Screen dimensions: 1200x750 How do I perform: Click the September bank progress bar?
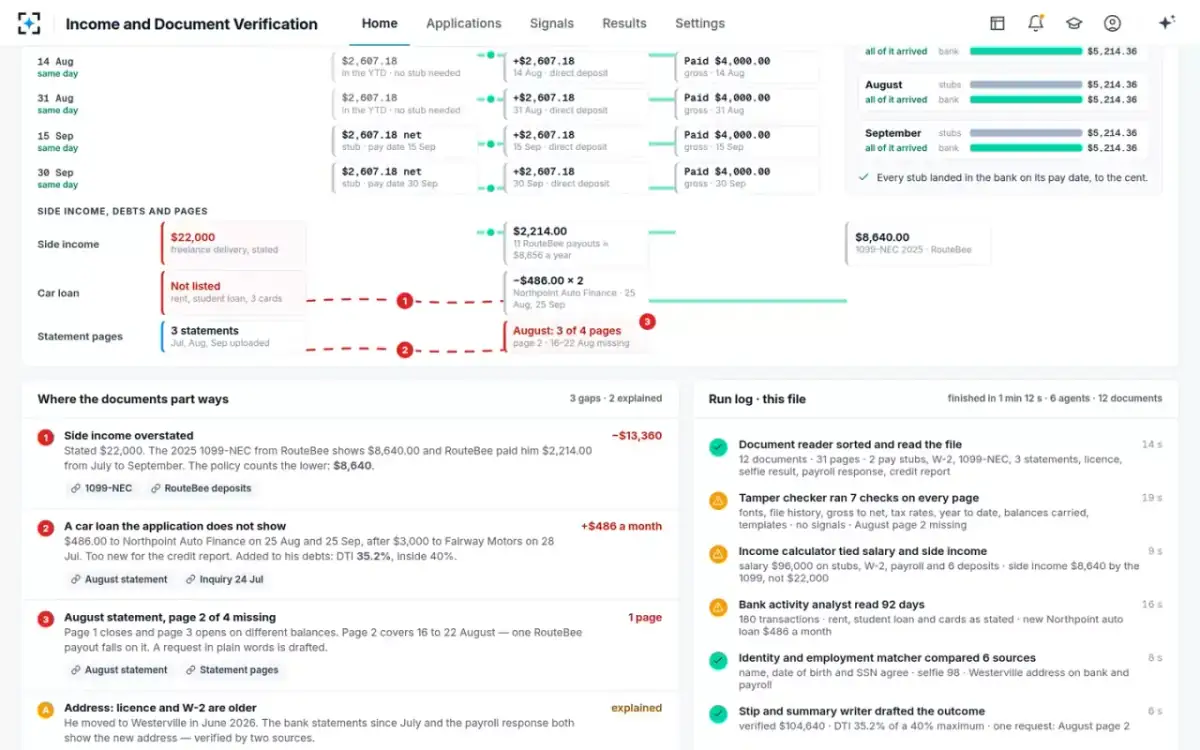click(1026, 148)
